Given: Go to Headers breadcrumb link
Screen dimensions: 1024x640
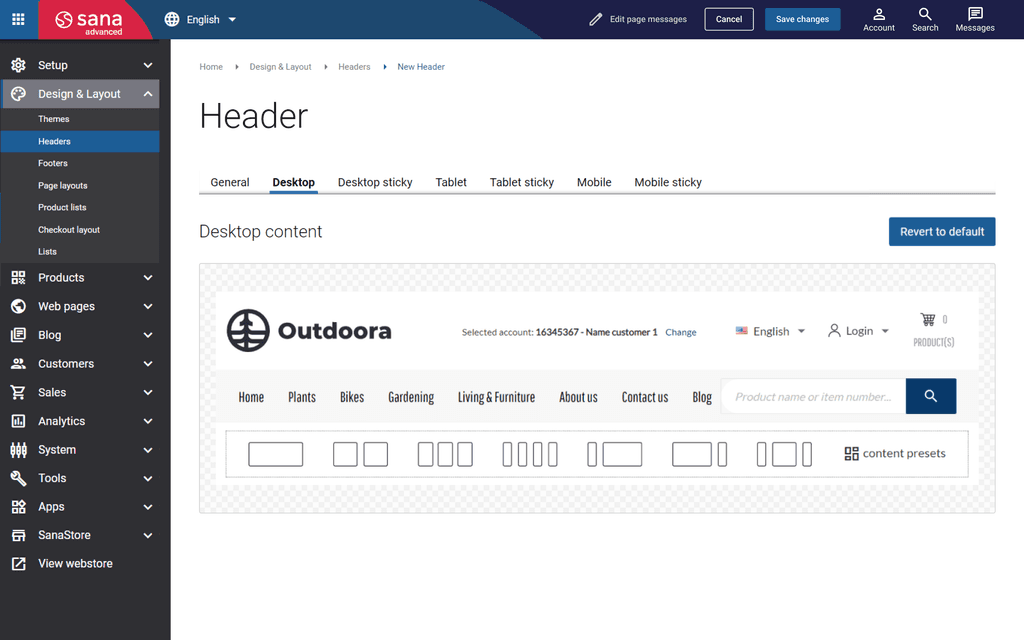Looking at the screenshot, I should pyautogui.click(x=354, y=67).
